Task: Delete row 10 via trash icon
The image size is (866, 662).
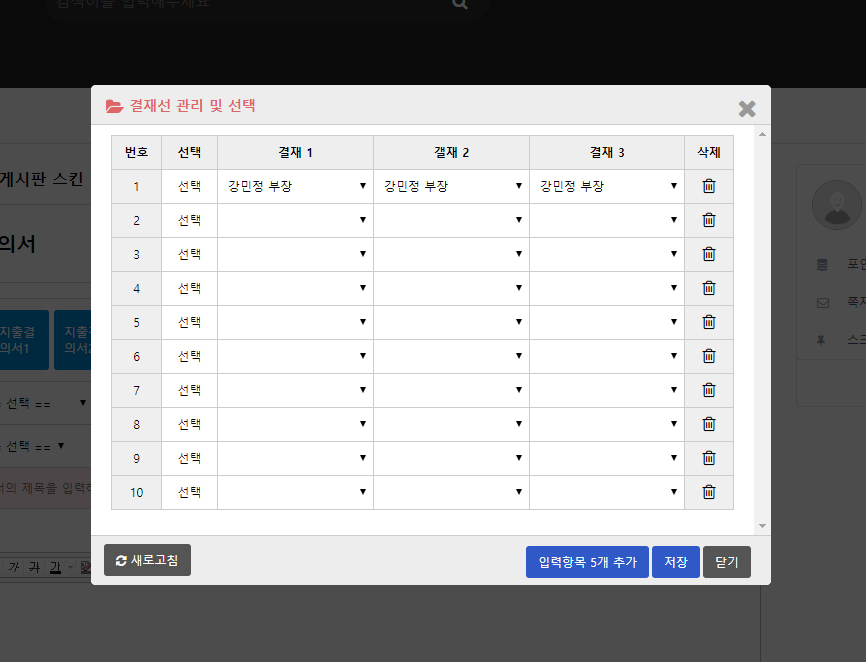Action: (709, 492)
